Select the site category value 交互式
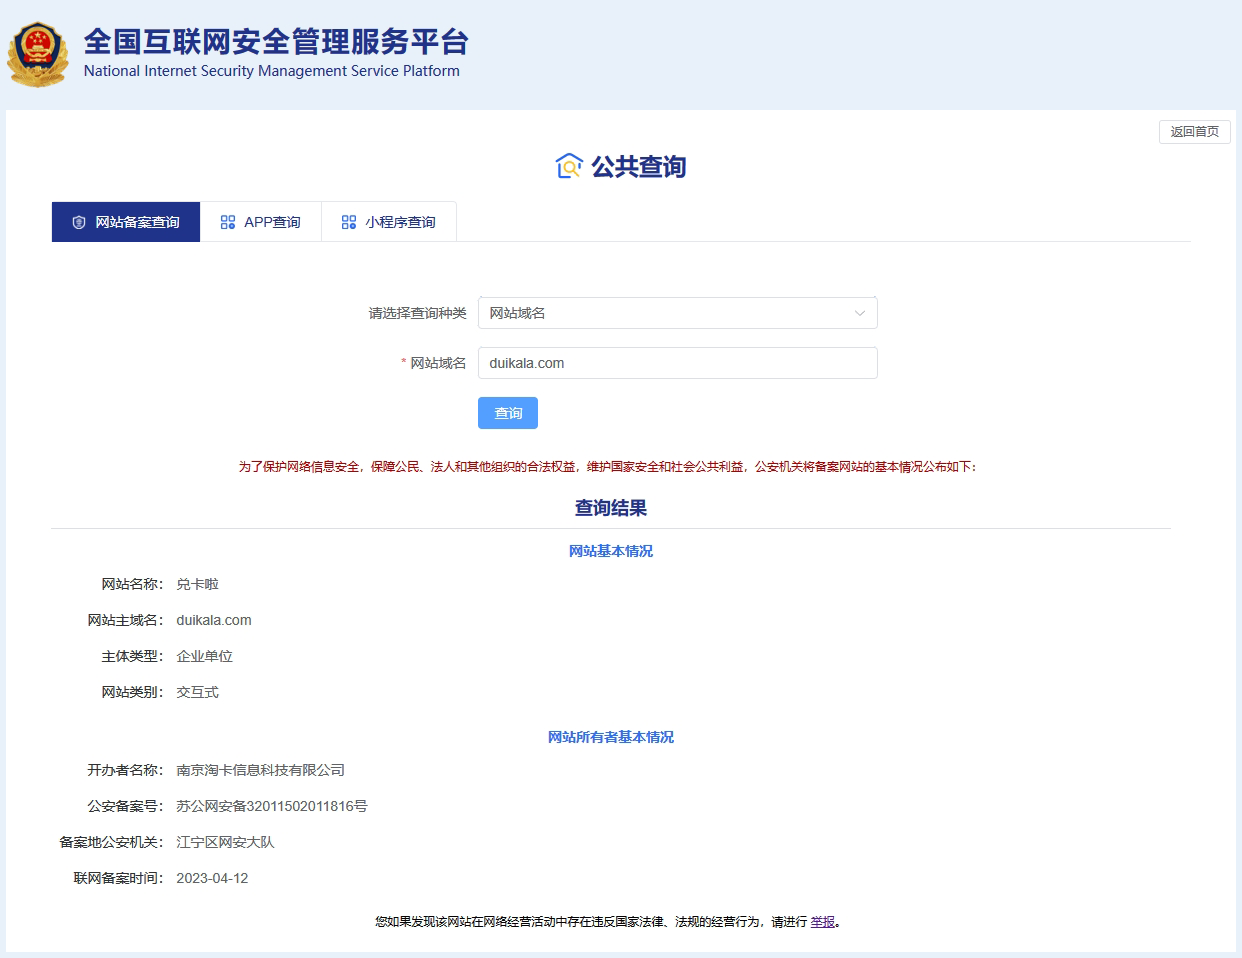 [198, 692]
